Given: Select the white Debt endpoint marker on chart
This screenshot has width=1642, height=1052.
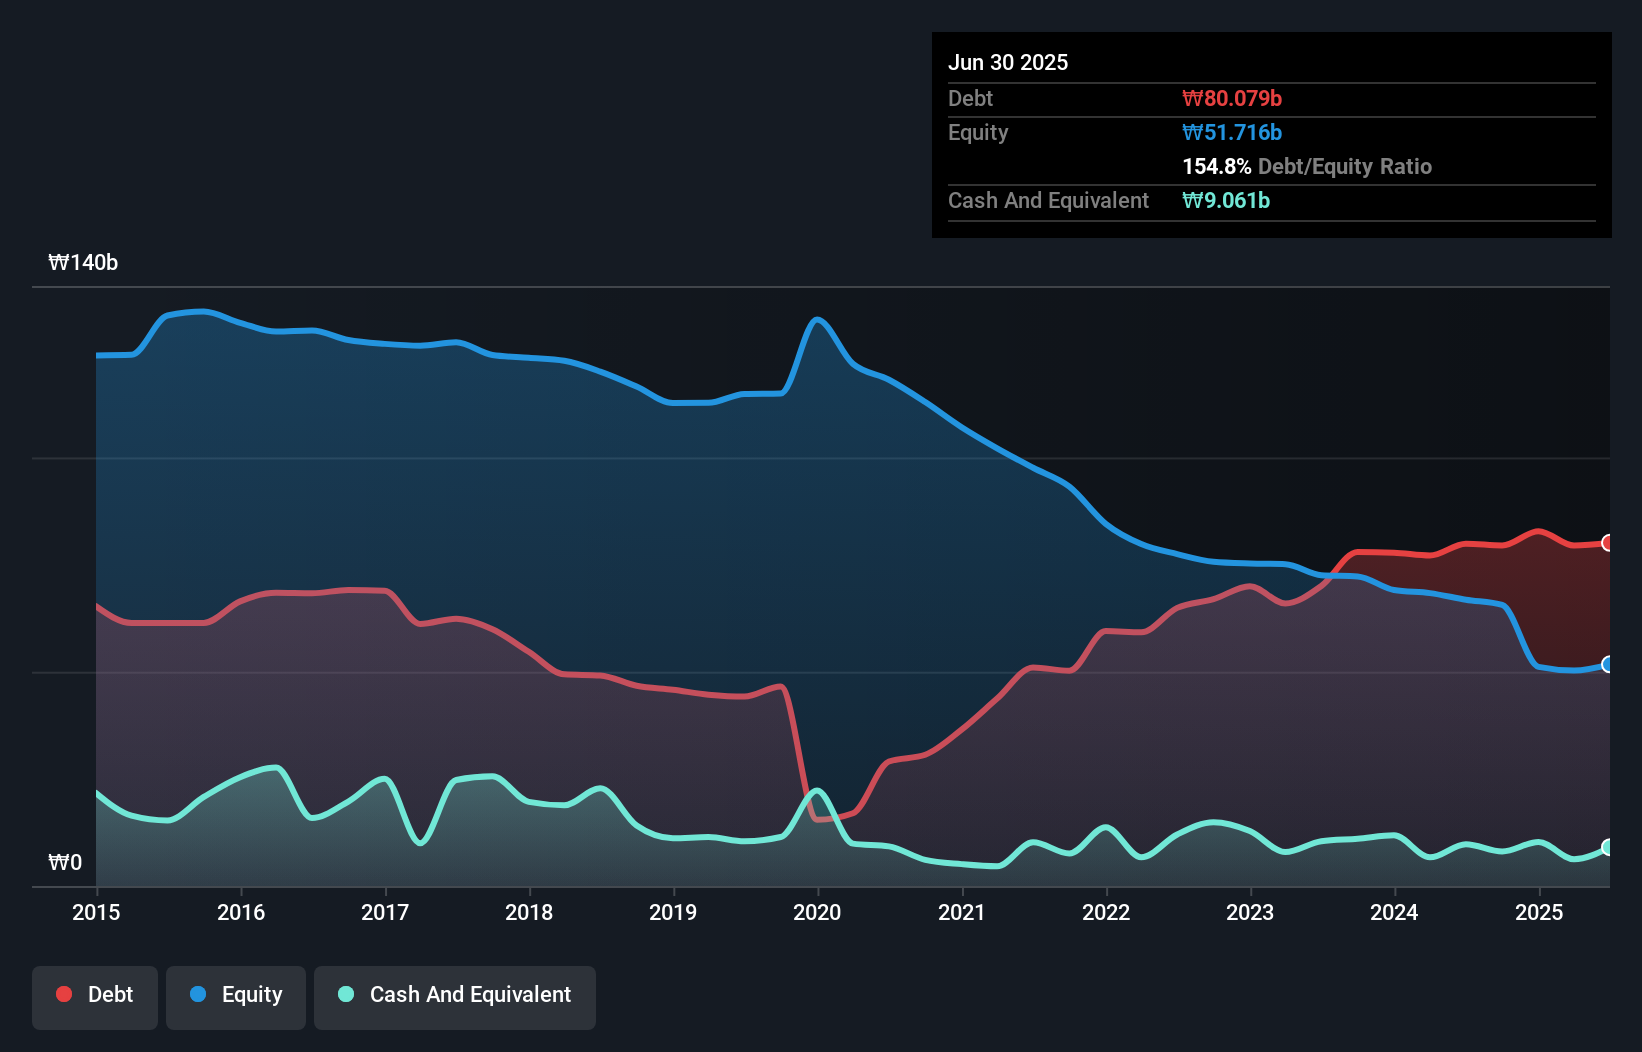Looking at the screenshot, I should (1606, 543).
